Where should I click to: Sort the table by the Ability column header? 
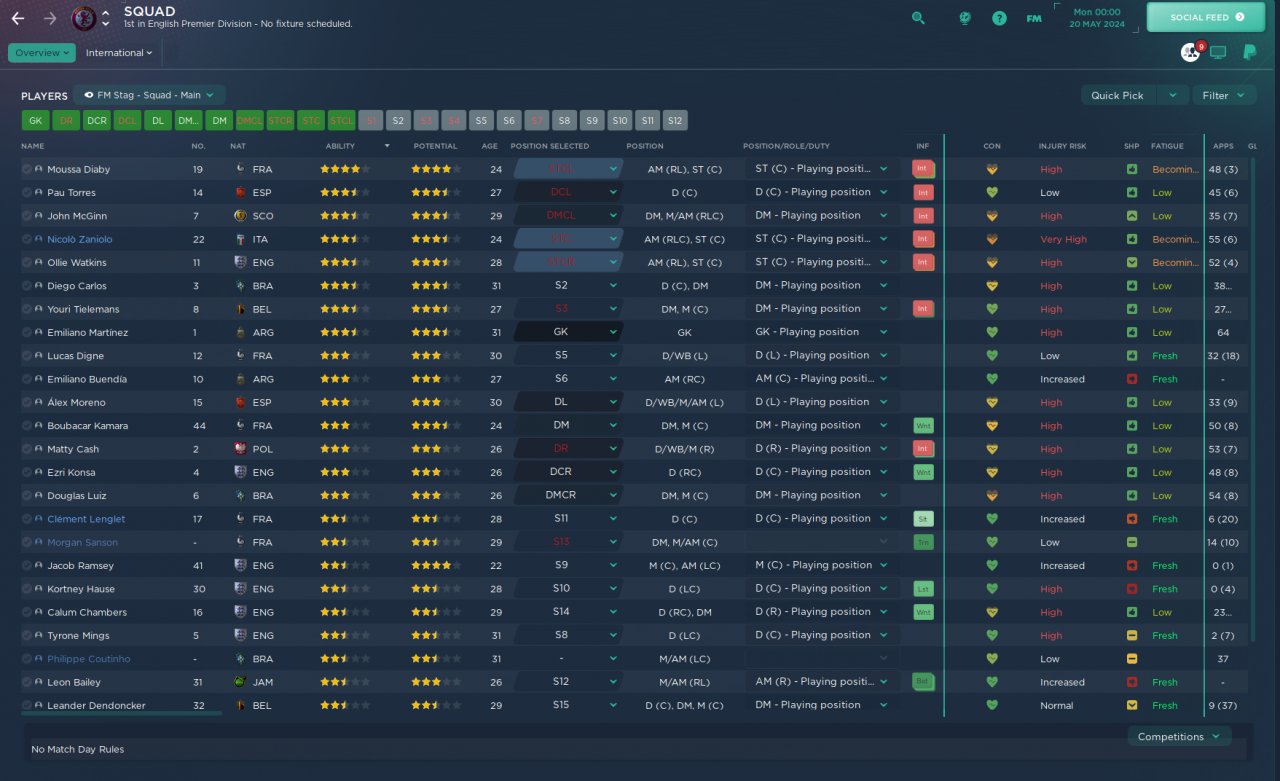click(340, 146)
